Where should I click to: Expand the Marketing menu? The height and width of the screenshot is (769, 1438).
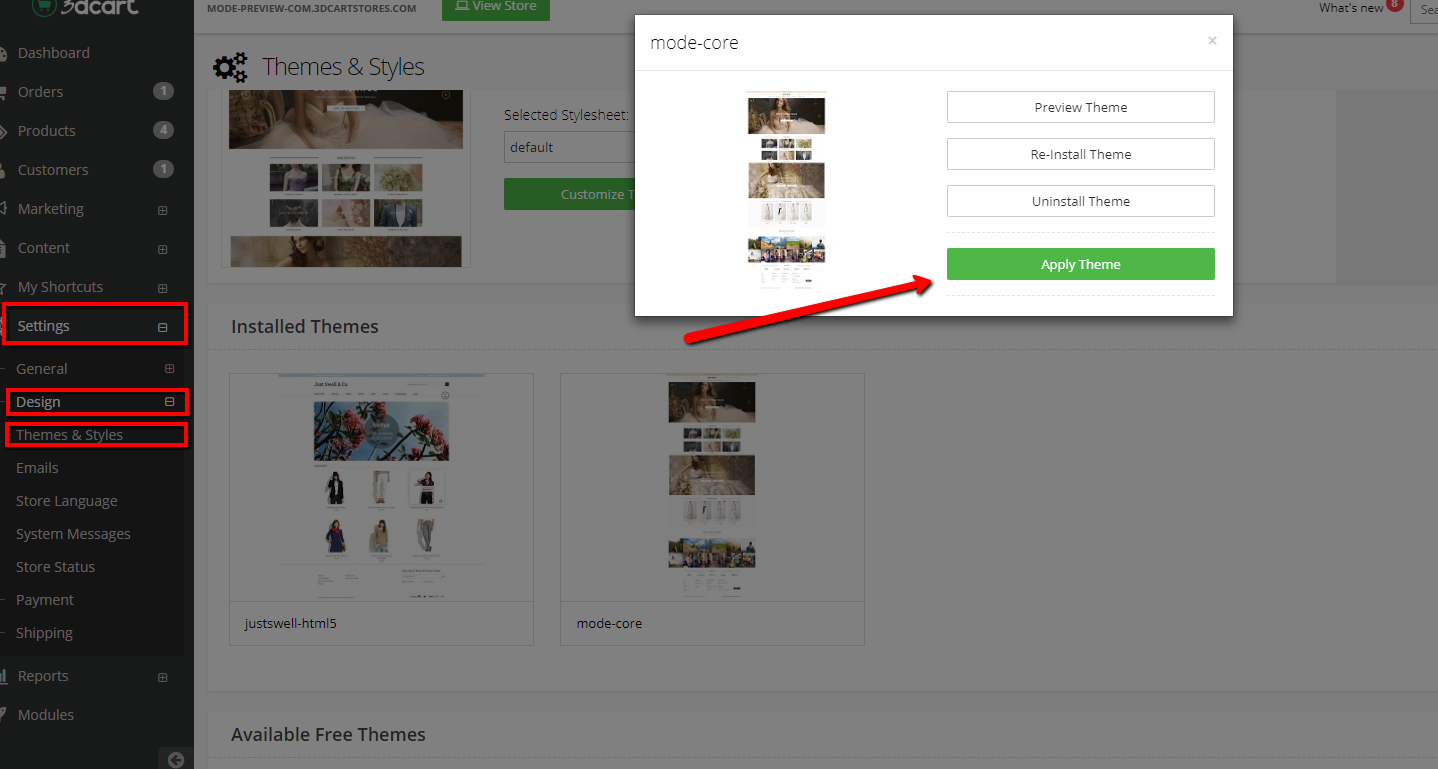pyautogui.click(x=163, y=210)
